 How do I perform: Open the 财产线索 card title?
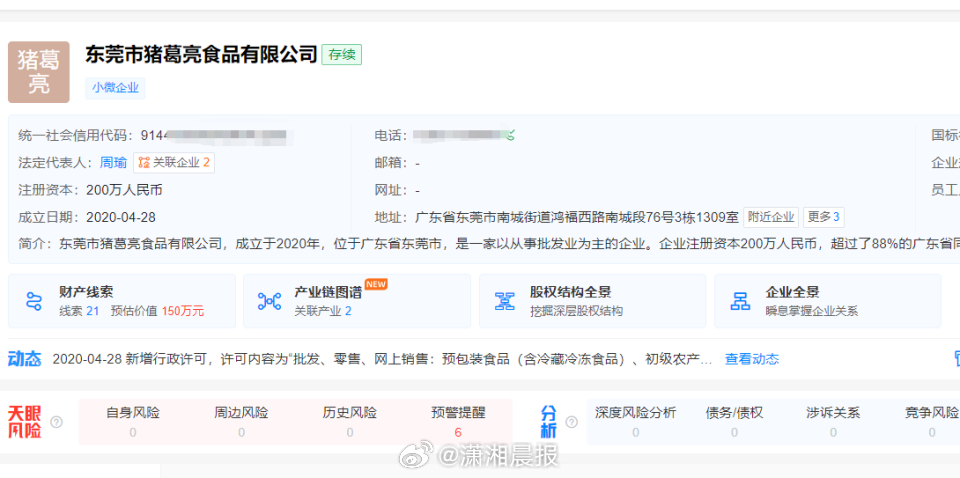[x=86, y=293]
